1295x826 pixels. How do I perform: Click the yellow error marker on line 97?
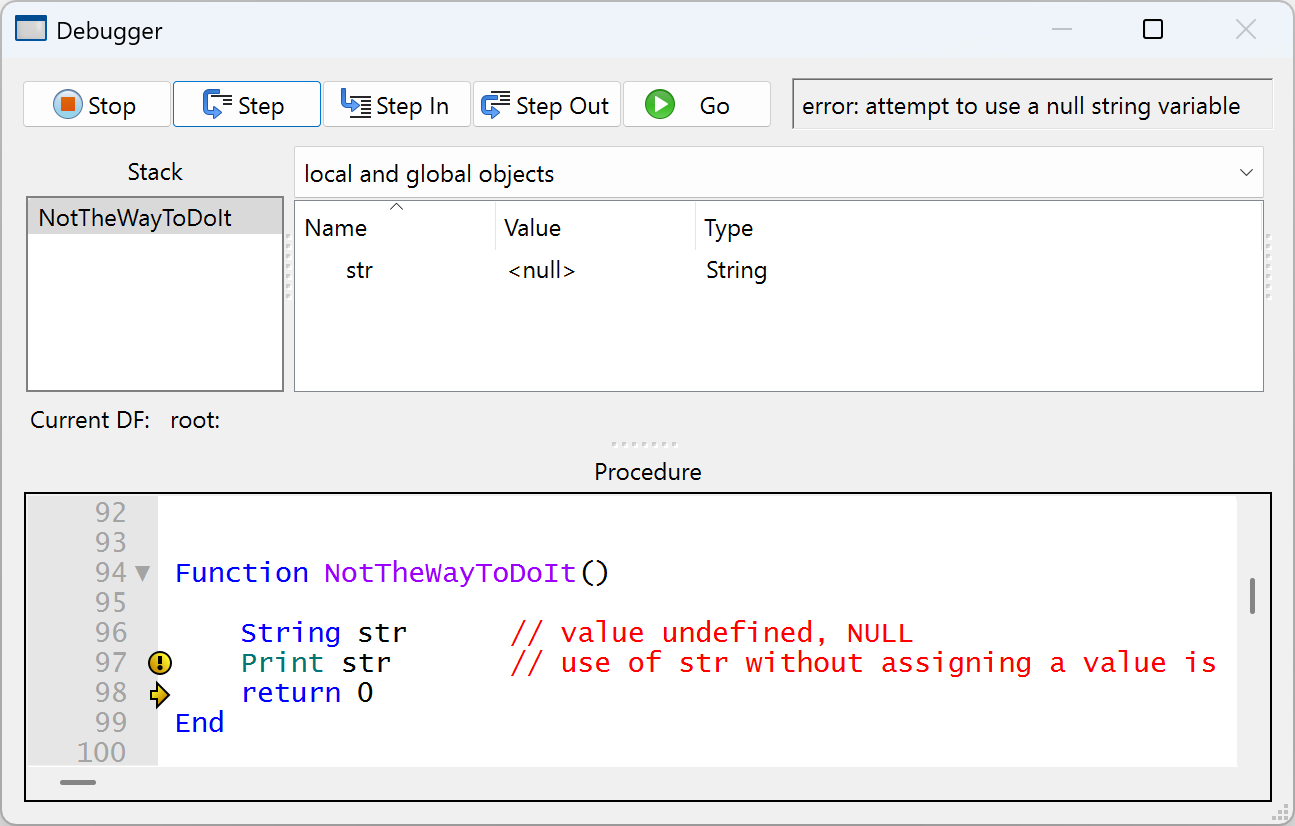(160, 663)
